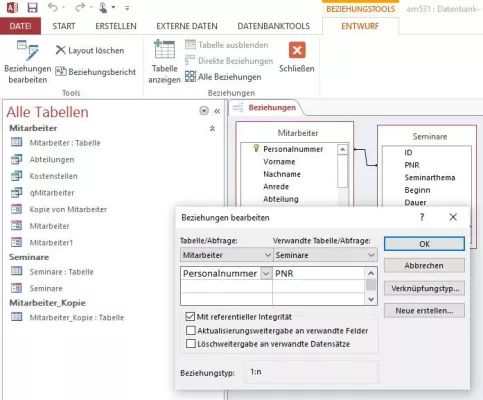The image size is (483, 400).
Task: Click field grid scroll-up arrow in dialog
Action: click(371, 274)
